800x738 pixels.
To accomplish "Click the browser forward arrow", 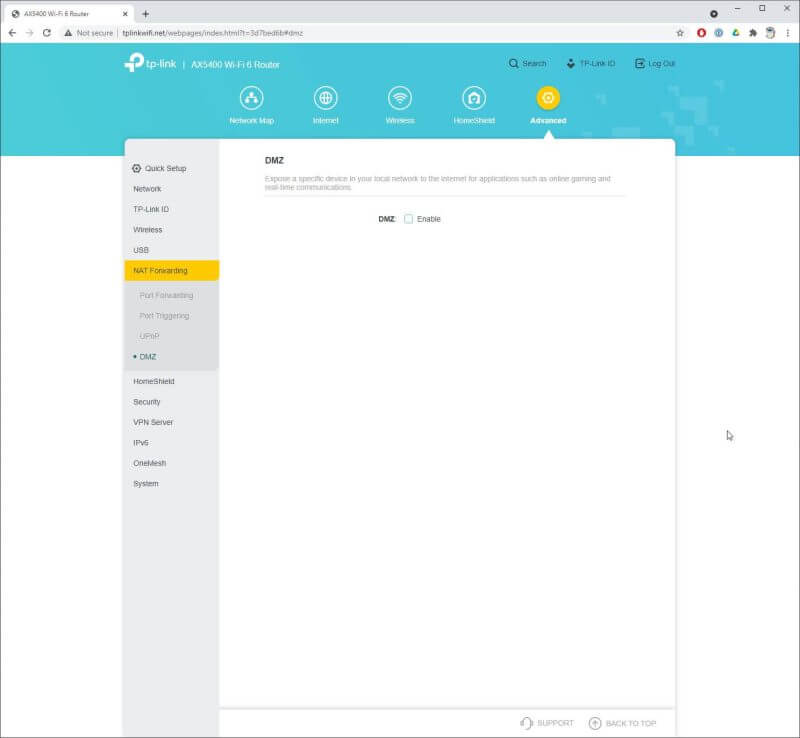I will (30, 33).
